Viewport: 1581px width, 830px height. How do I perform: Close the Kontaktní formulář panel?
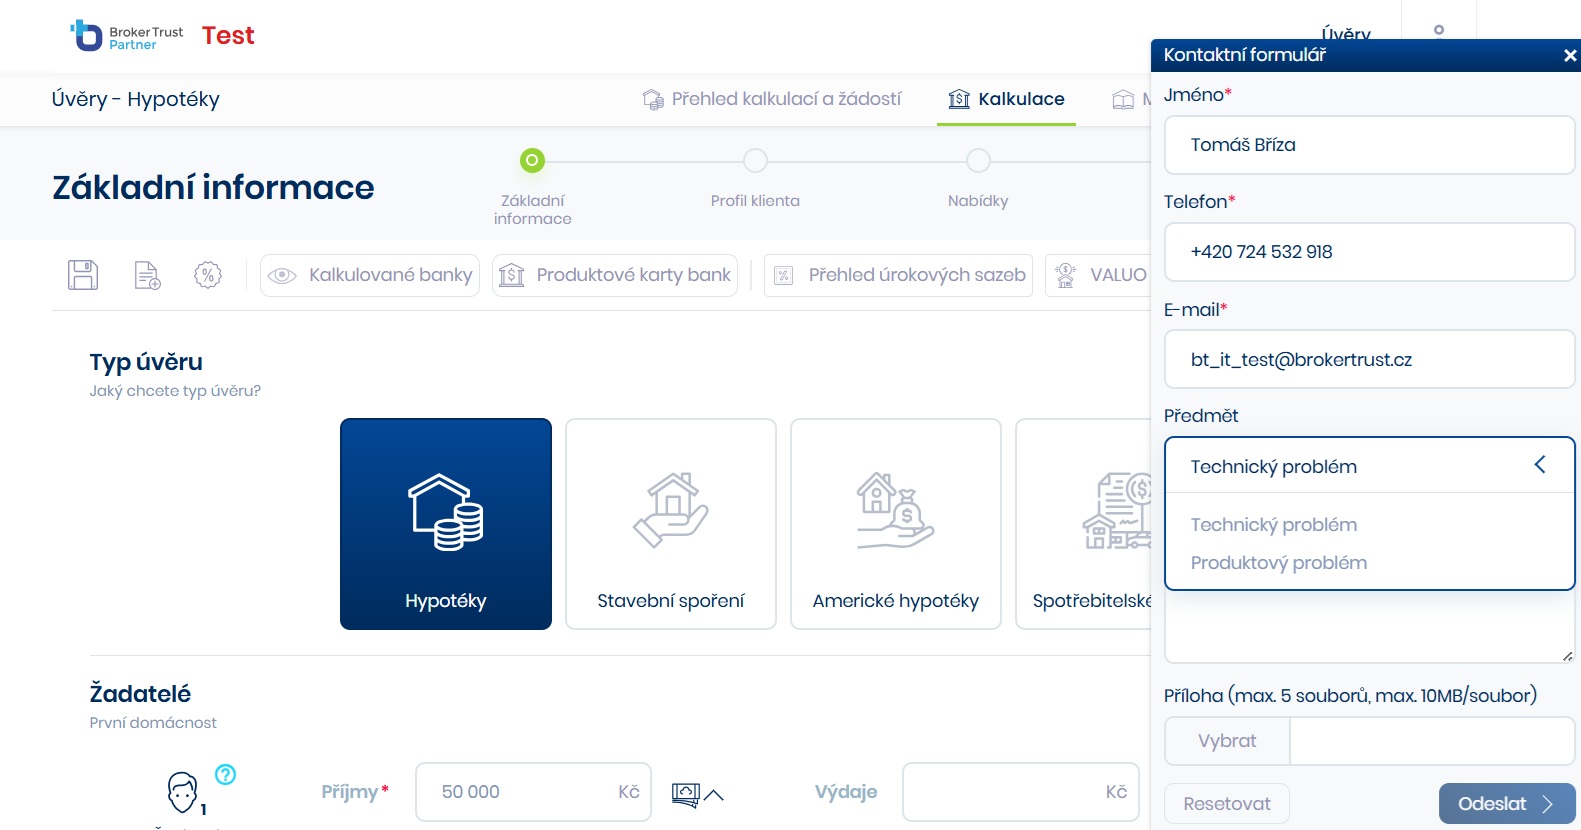pyautogui.click(x=1569, y=56)
